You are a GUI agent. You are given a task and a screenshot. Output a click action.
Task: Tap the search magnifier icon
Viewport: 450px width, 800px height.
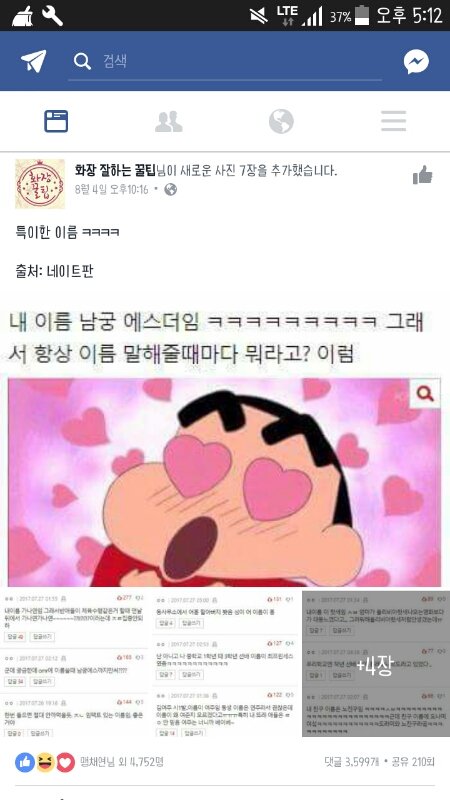(x=82, y=61)
